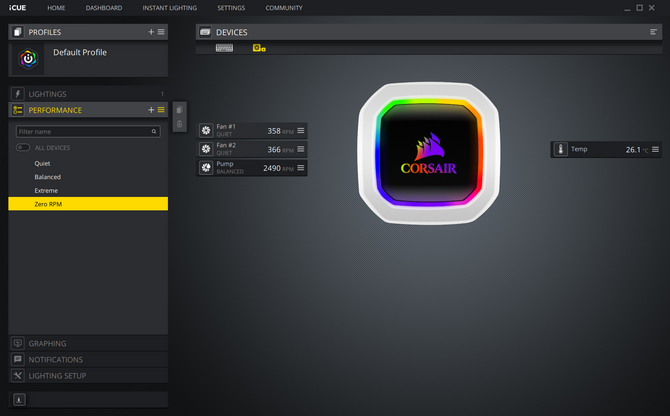The width and height of the screenshot is (670, 416).
Task: Click the Devices panel icon
Action: 205,32
